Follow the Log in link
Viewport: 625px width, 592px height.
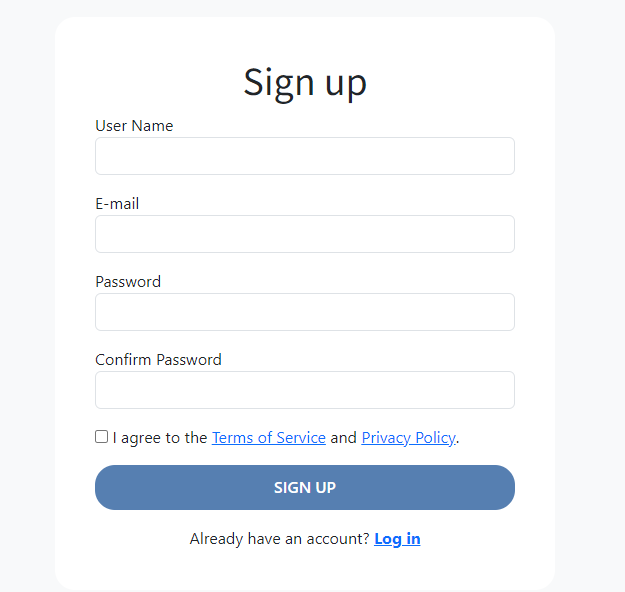pos(397,539)
